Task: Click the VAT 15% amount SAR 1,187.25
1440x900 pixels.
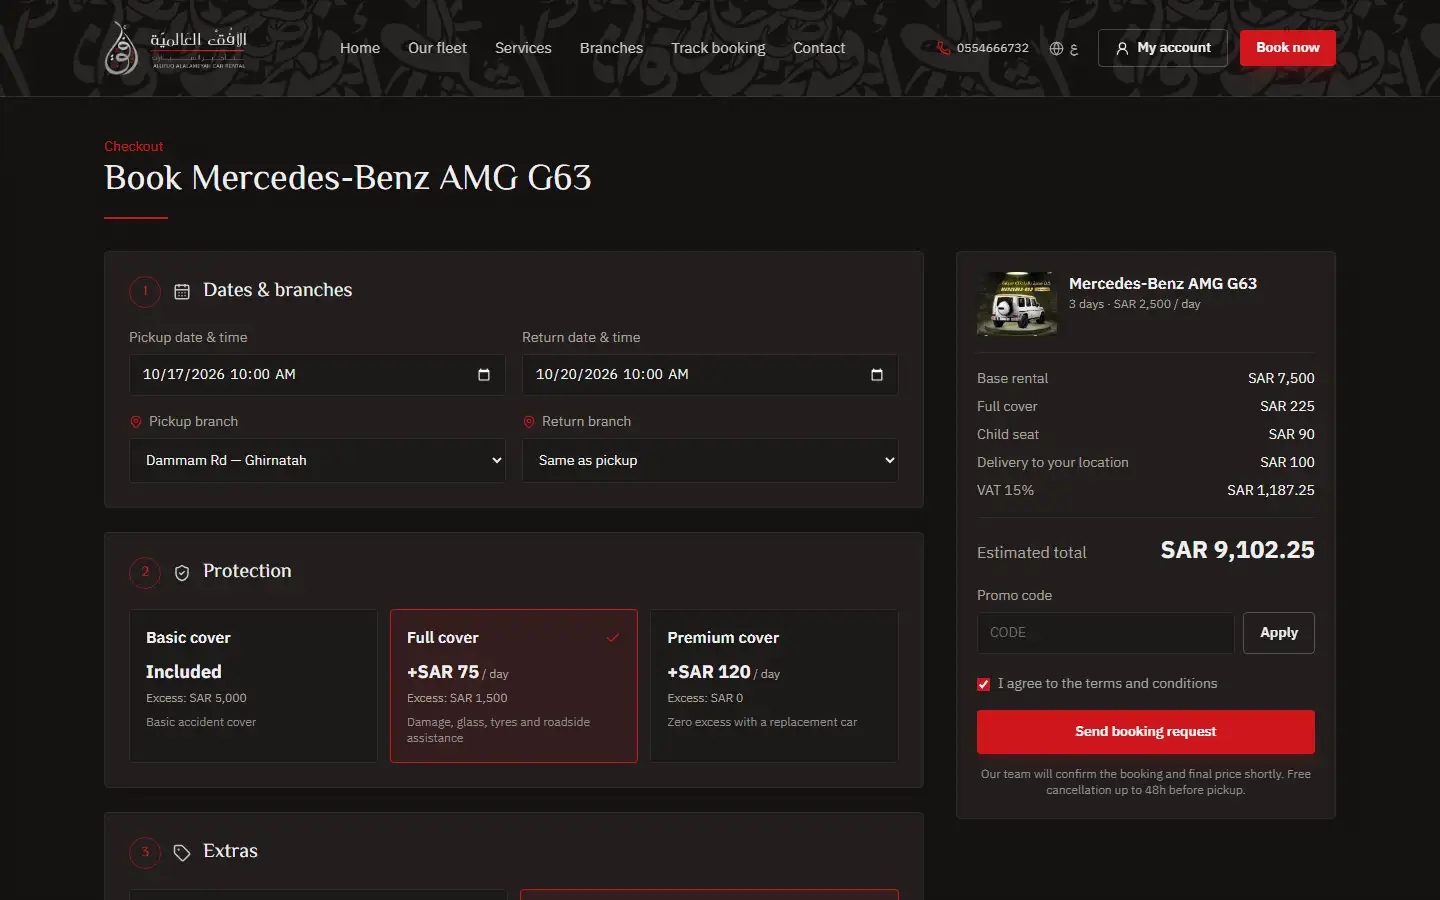Action: point(1271,490)
